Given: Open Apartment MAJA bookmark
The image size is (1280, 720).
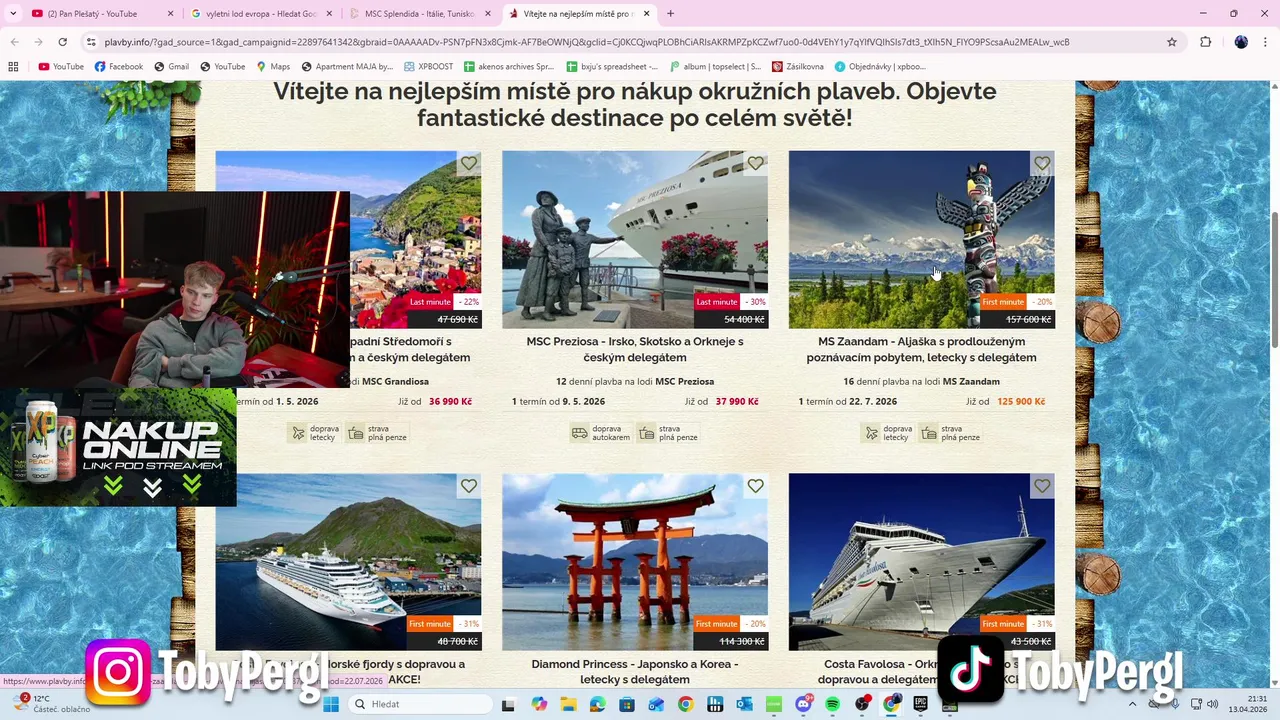Looking at the screenshot, I should pyautogui.click(x=348, y=67).
